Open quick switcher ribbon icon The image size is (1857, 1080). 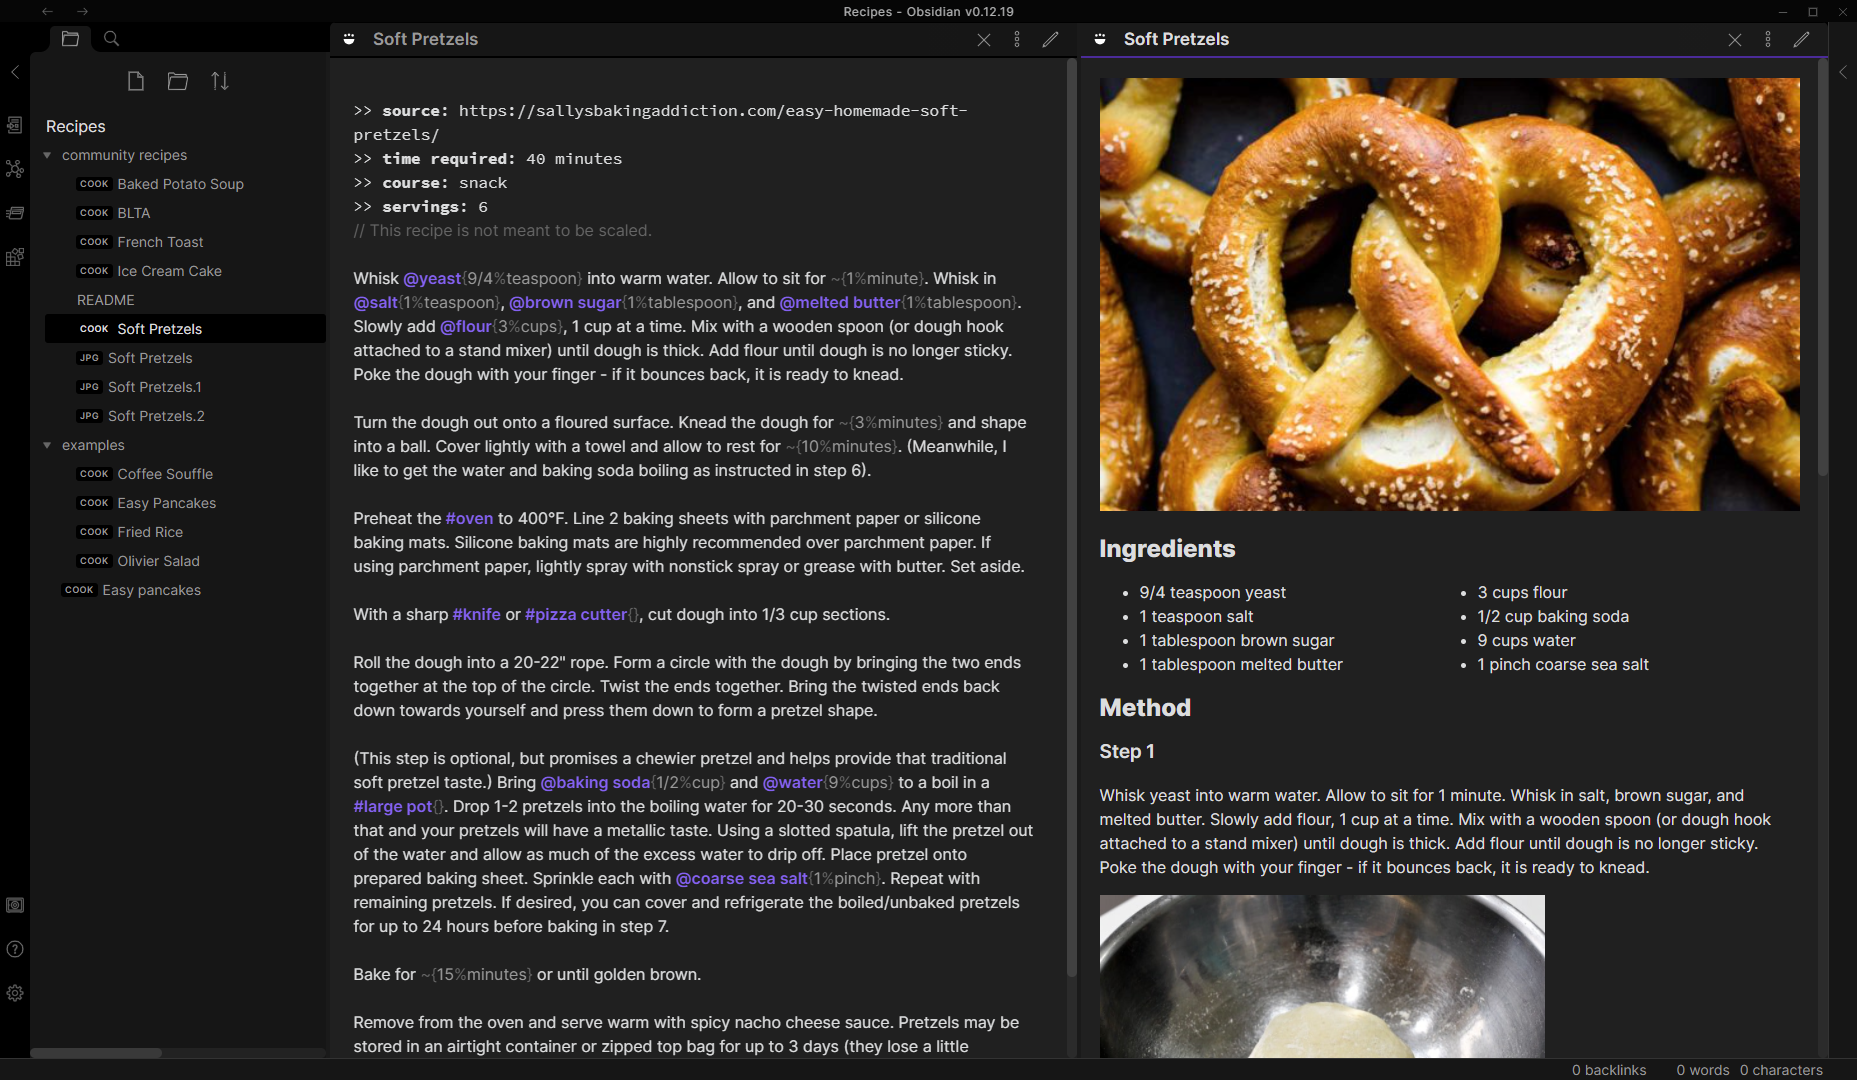[15, 125]
